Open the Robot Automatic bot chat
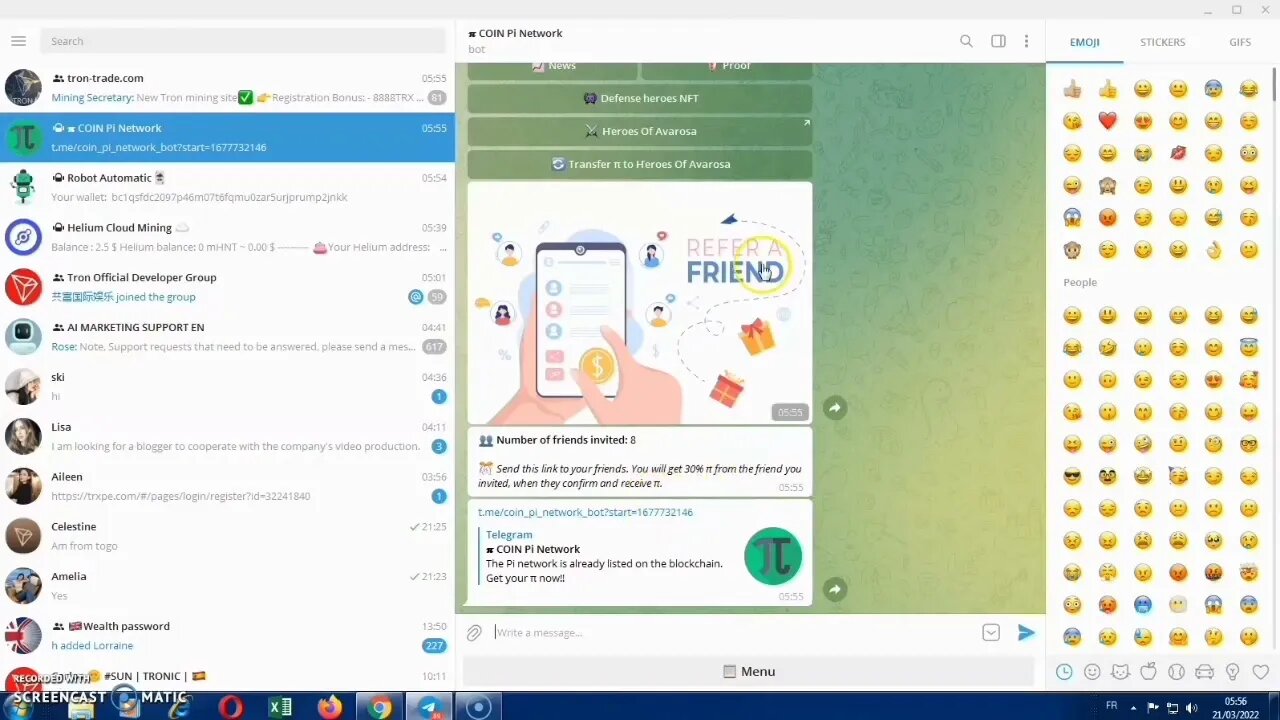This screenshot has width=1280, height=720. [227, 187]
